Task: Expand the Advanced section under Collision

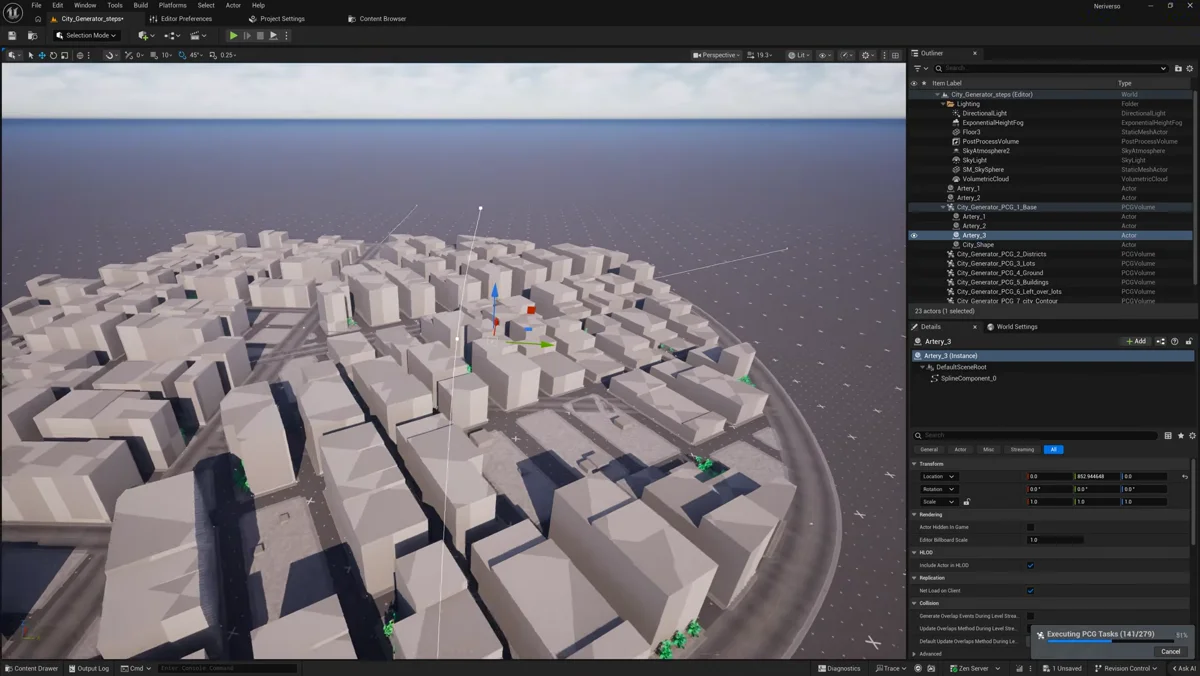Action: click(914, 653)
